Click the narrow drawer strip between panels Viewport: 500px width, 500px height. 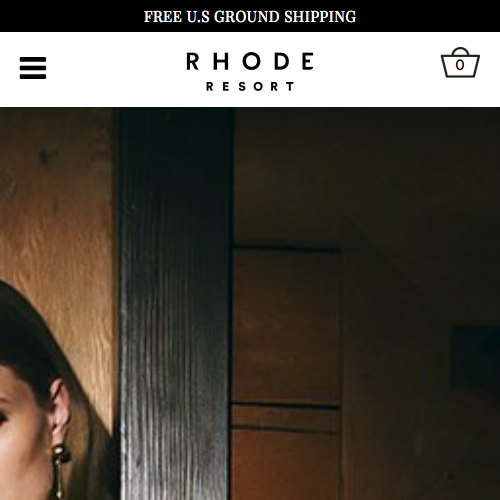[x=286, y=417]
